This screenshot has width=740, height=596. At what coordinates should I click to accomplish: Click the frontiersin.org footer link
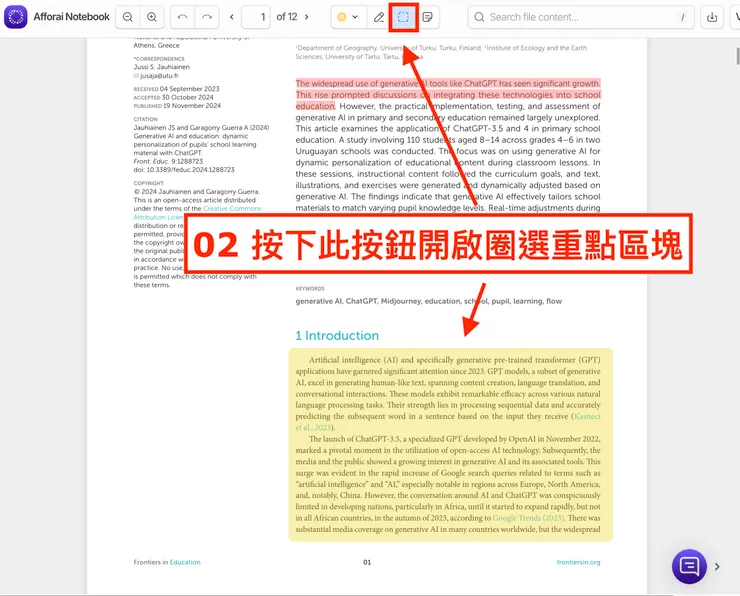(578, 562)
